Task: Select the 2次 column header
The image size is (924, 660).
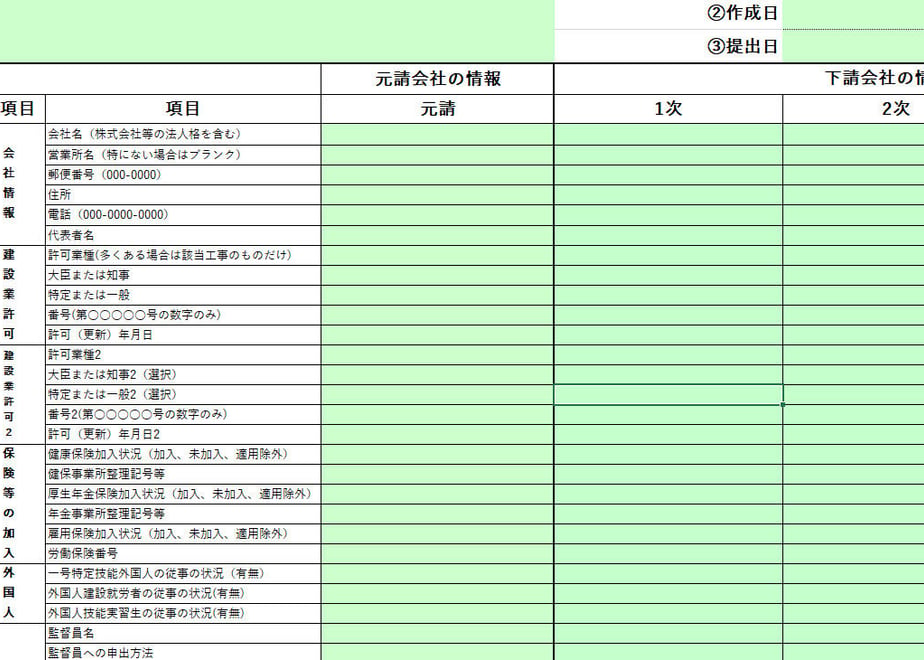Action: click(854, 109)
